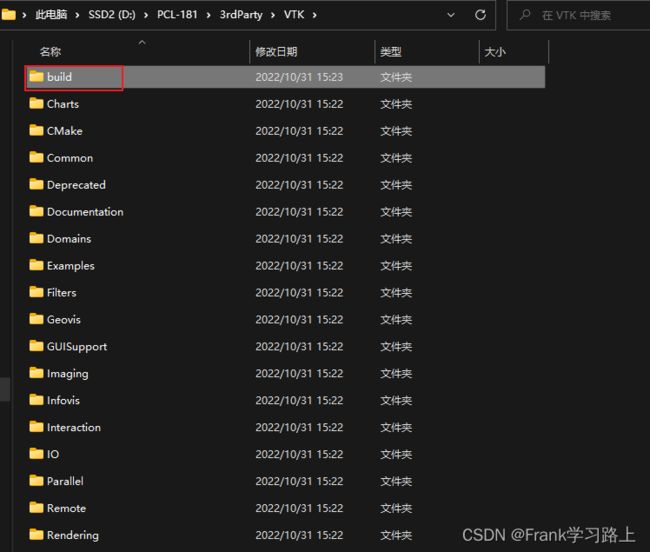Image resolution: width=650 pixels, height=552 pixels.
Task: Focus the VTK search input field
Action: tap(578, 15)
